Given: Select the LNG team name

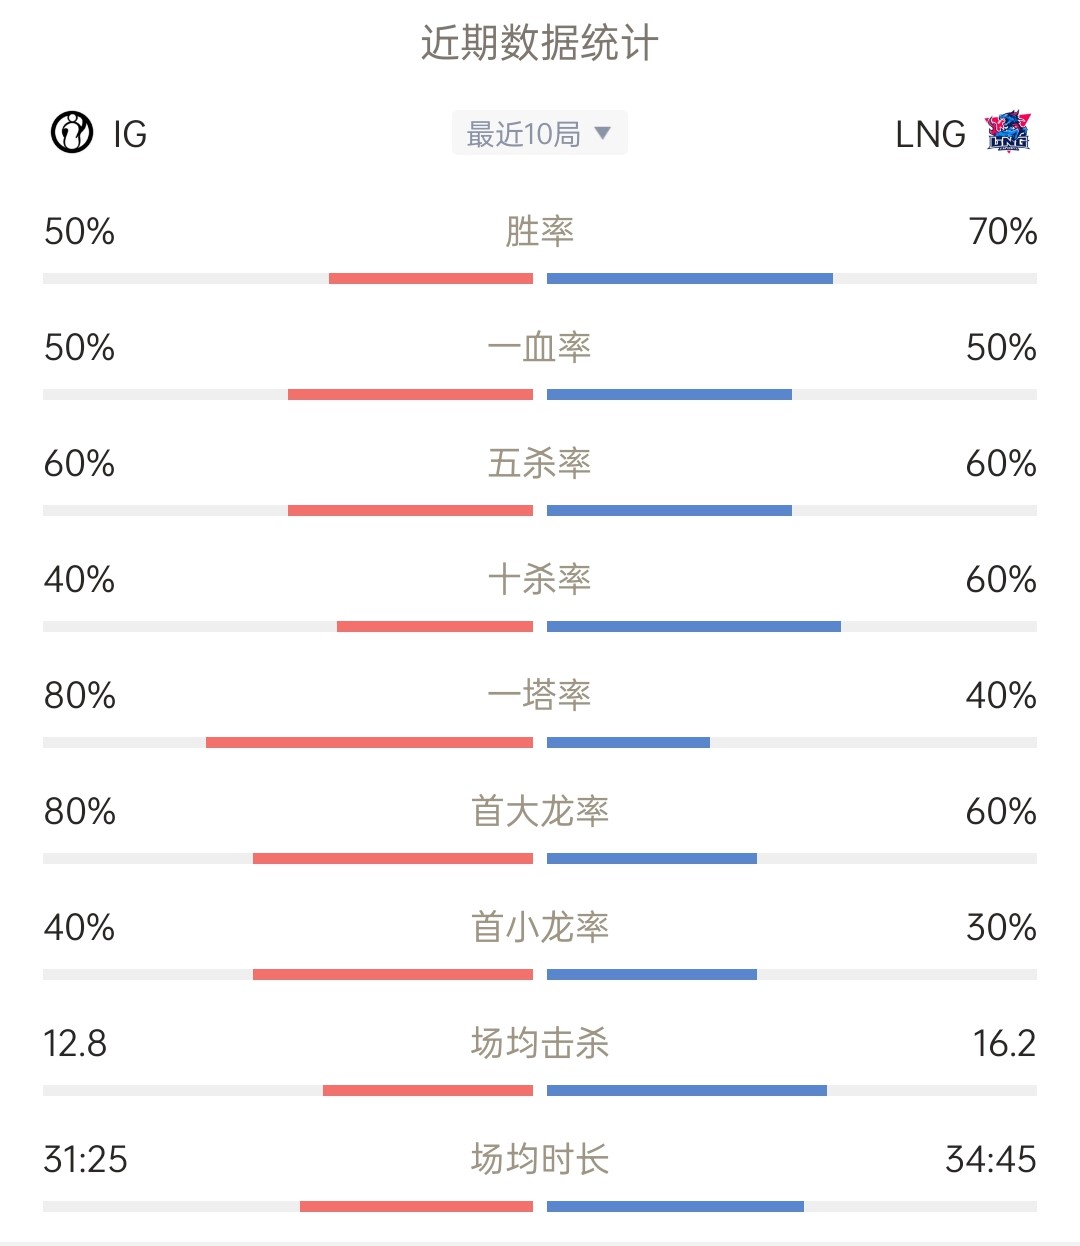Looking at the screenshot, I should [x=930, y=134].
